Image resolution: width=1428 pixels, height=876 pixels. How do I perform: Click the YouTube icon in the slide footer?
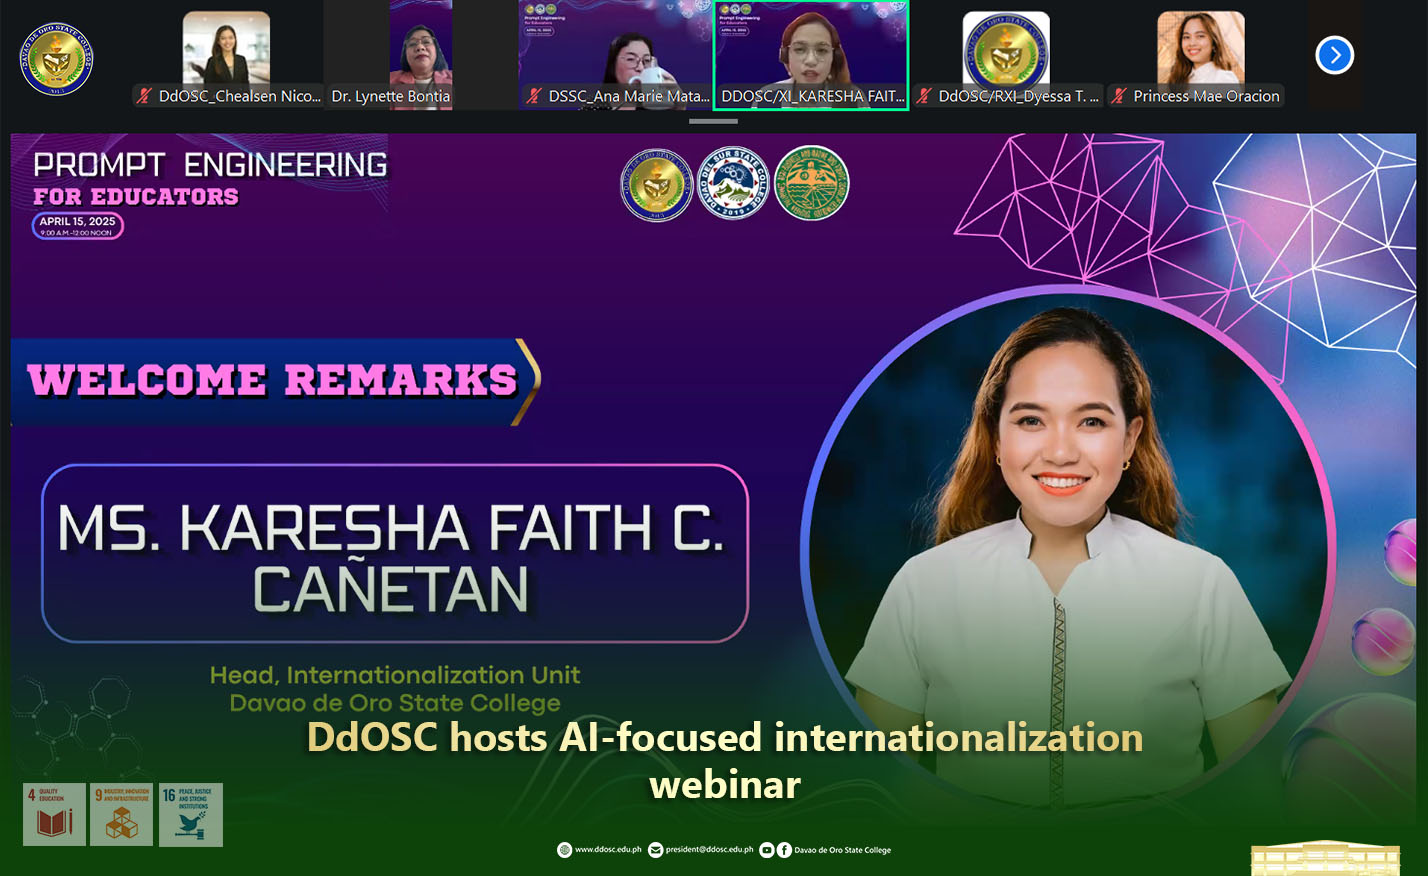click(x=766, y=850)
